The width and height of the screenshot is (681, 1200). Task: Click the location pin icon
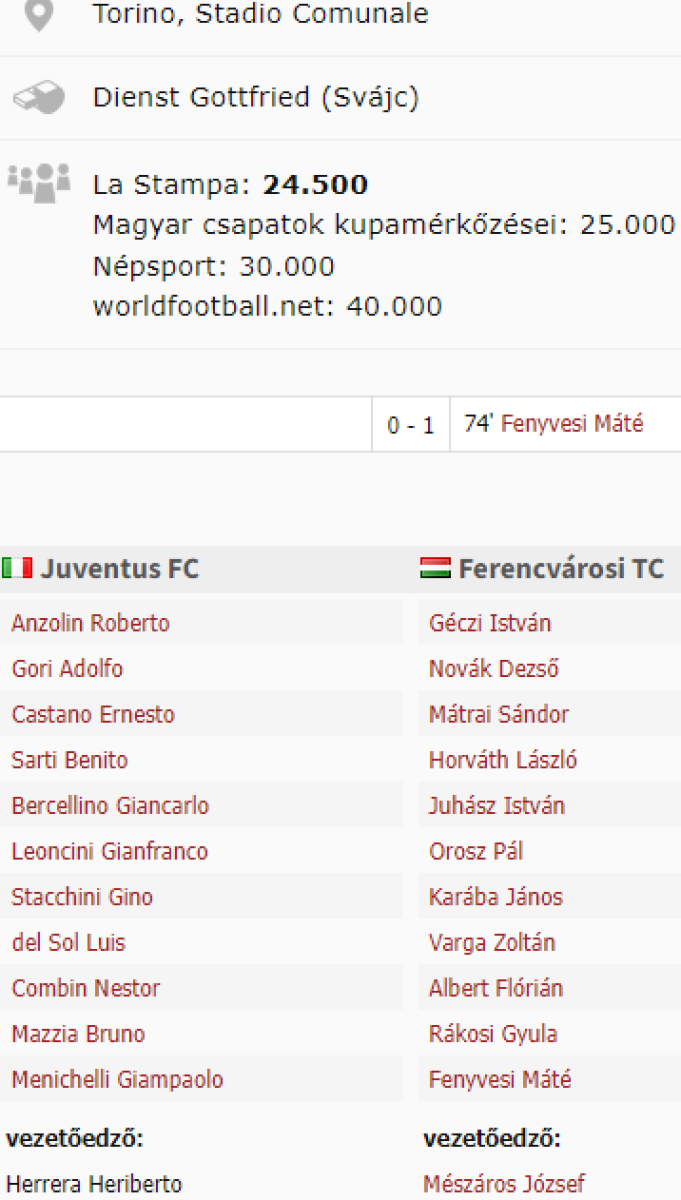click(x=39, y=15)
